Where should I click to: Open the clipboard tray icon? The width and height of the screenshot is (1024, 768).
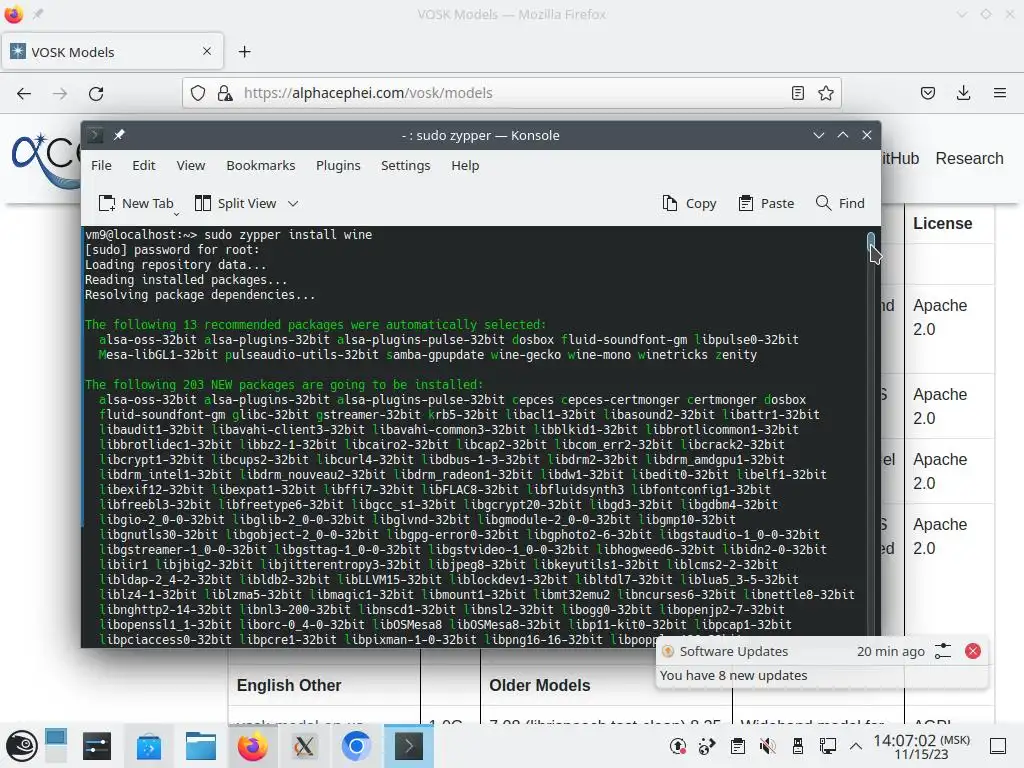pos(737,746)
